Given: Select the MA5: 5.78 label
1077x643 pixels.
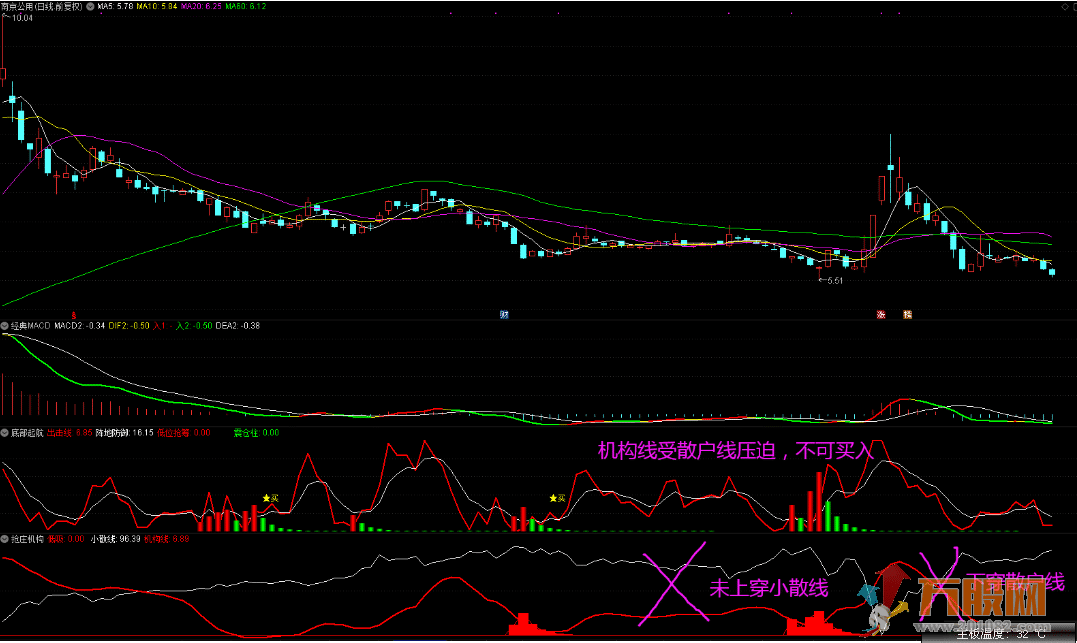Looking at the screenshot, I should point(115,6).
